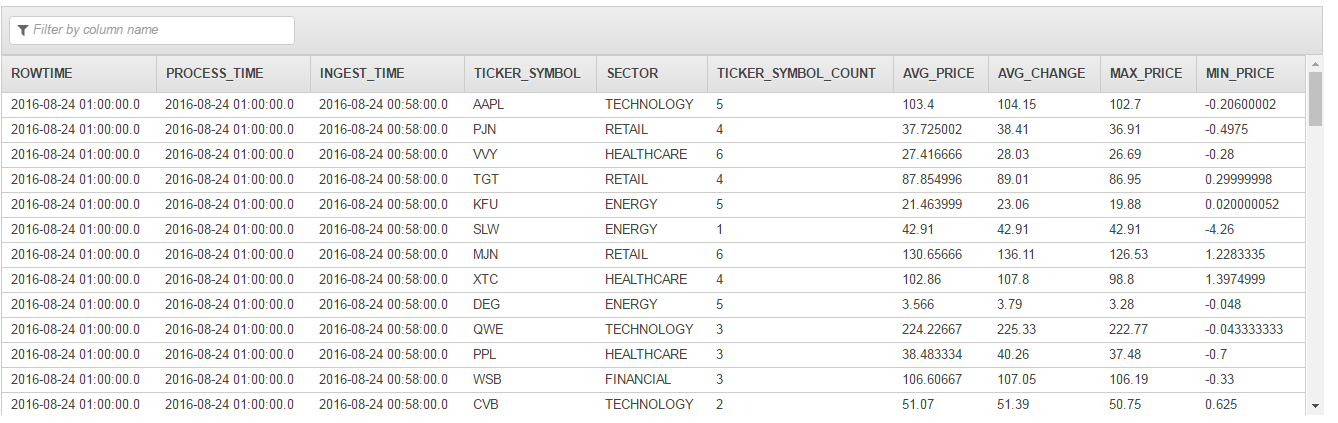Click the MAX_PRICE column header
The height and width of the screenshot is (423, 1338).
point(1149,73)
